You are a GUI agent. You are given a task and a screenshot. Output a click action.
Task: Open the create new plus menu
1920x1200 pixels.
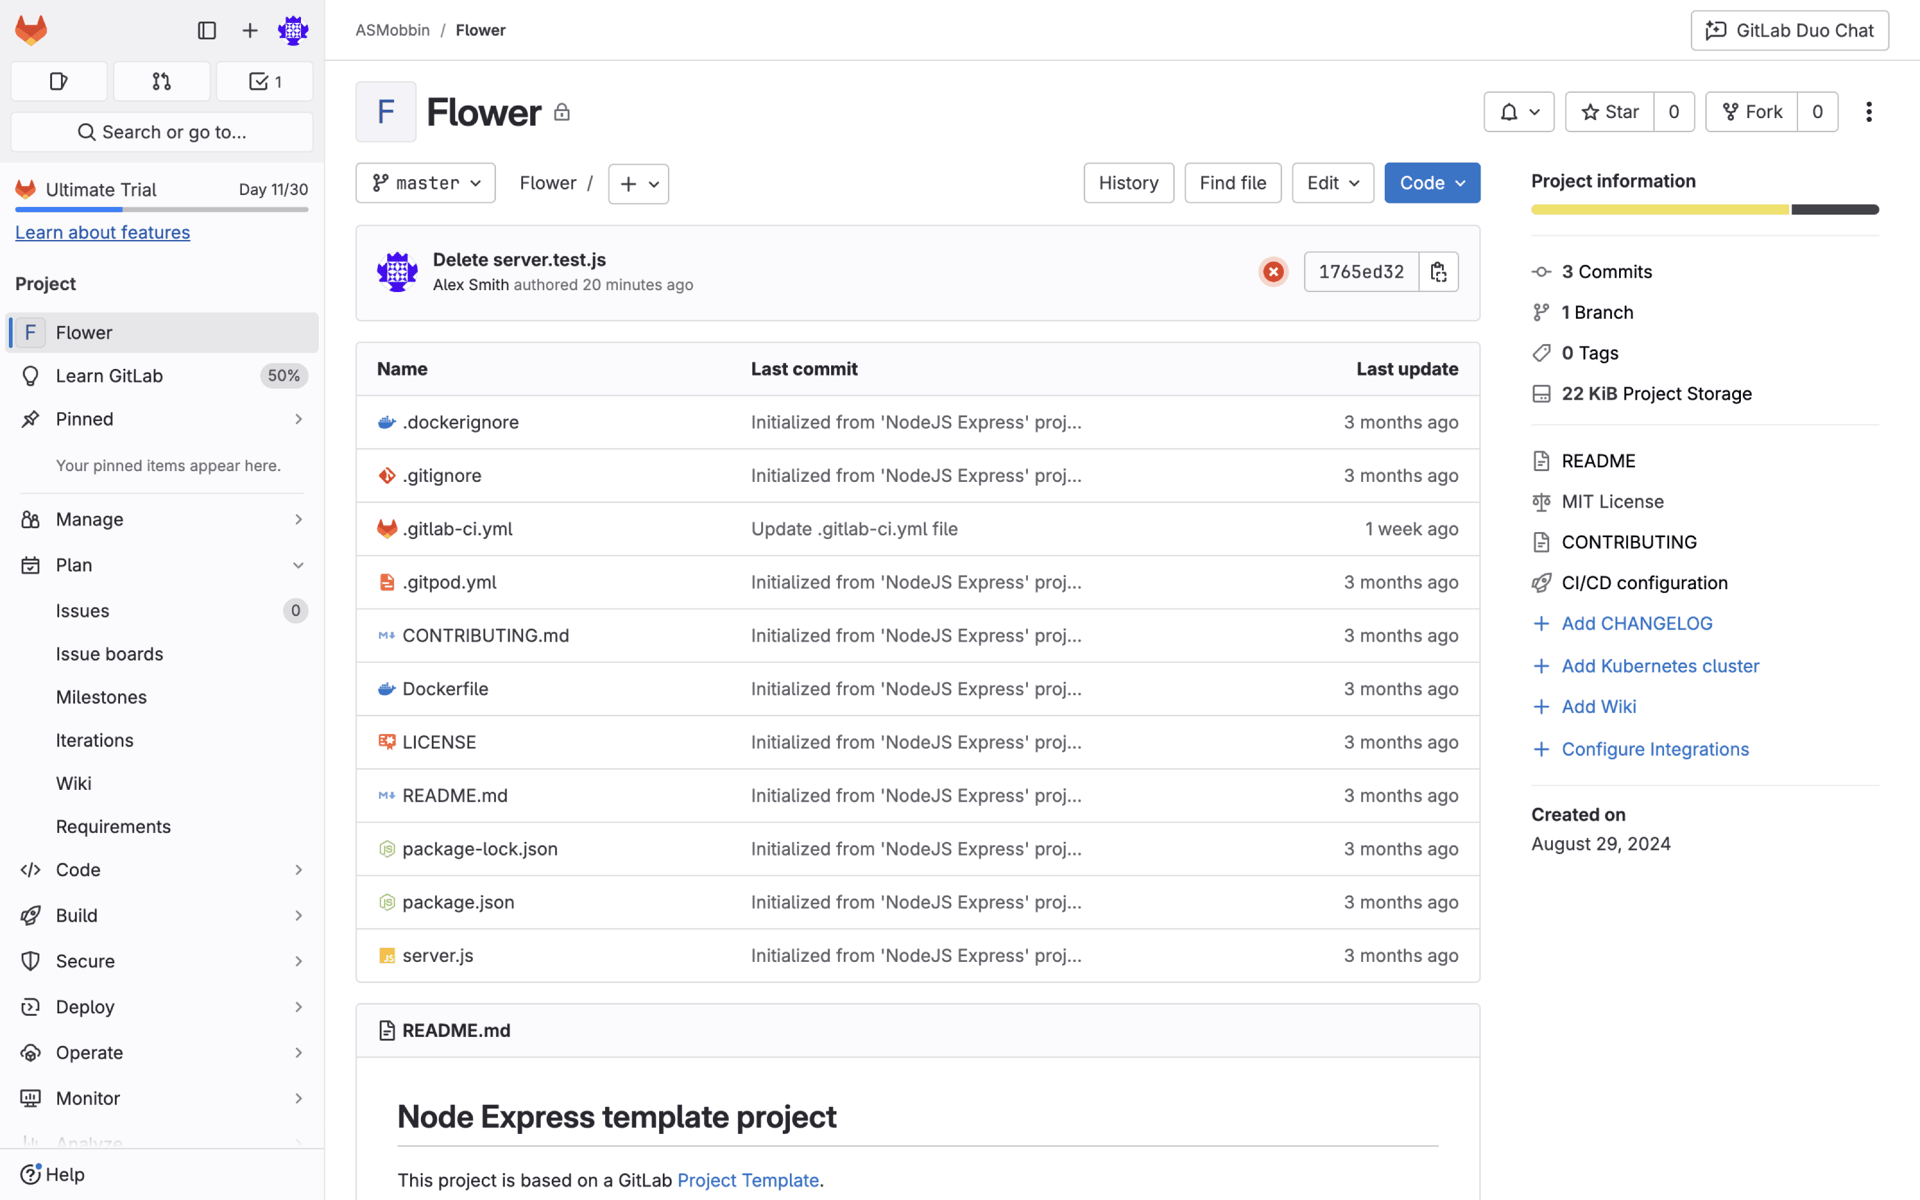click(x=250, y=30)
